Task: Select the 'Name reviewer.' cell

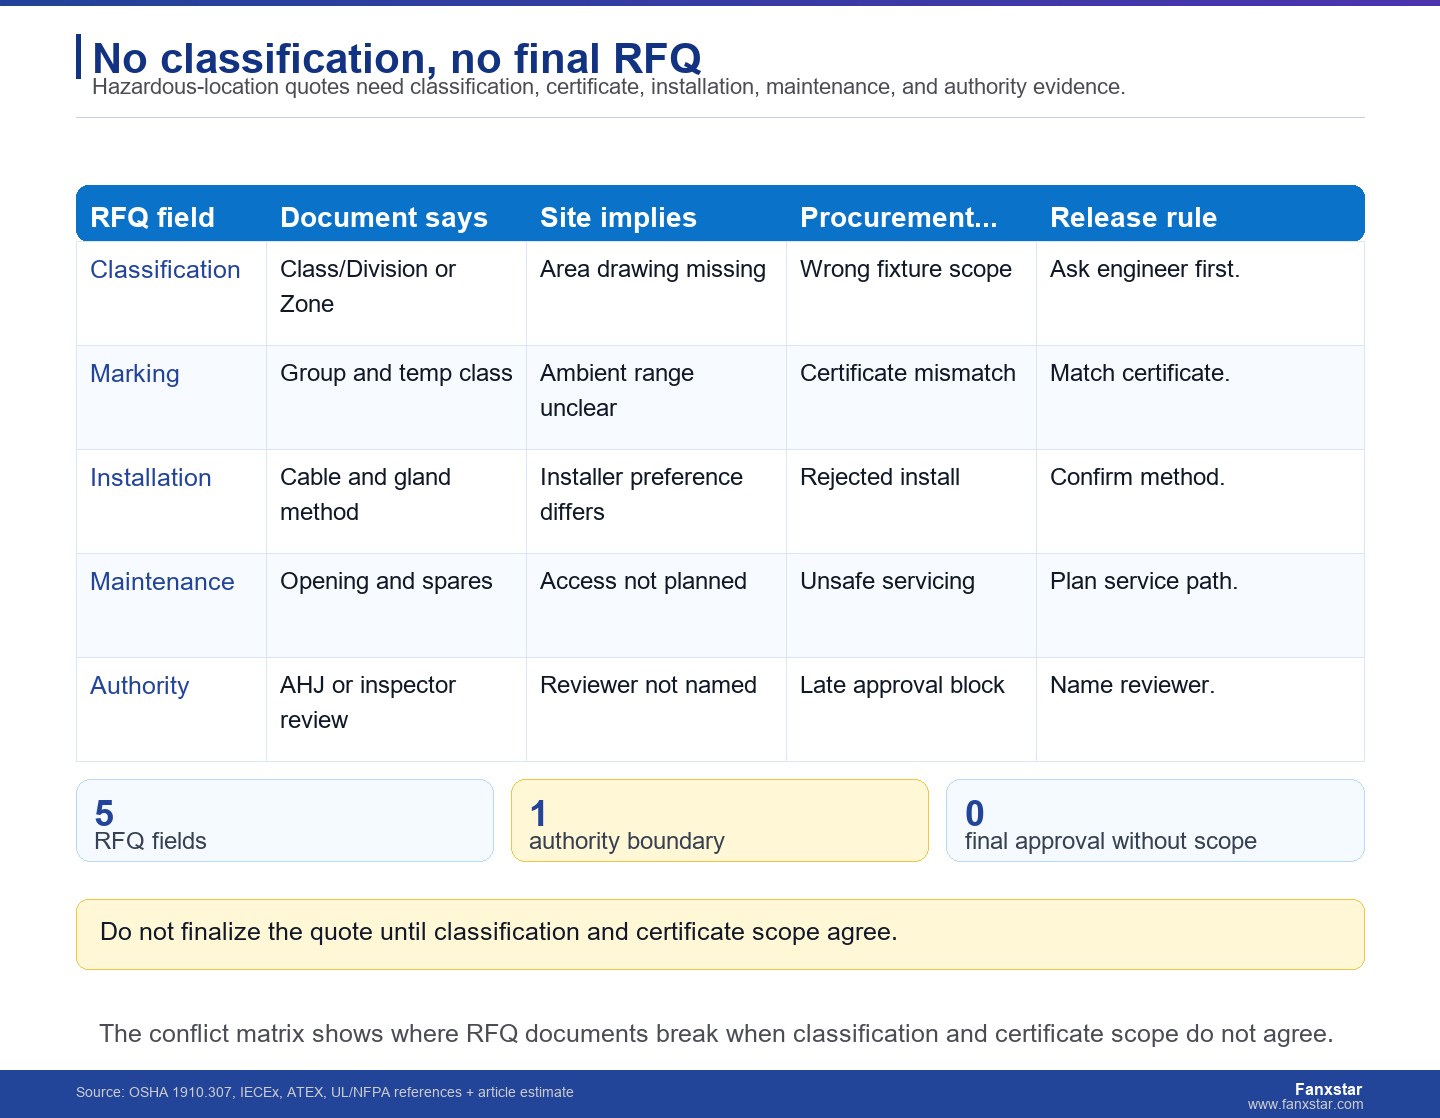Action: point(1200,710)
